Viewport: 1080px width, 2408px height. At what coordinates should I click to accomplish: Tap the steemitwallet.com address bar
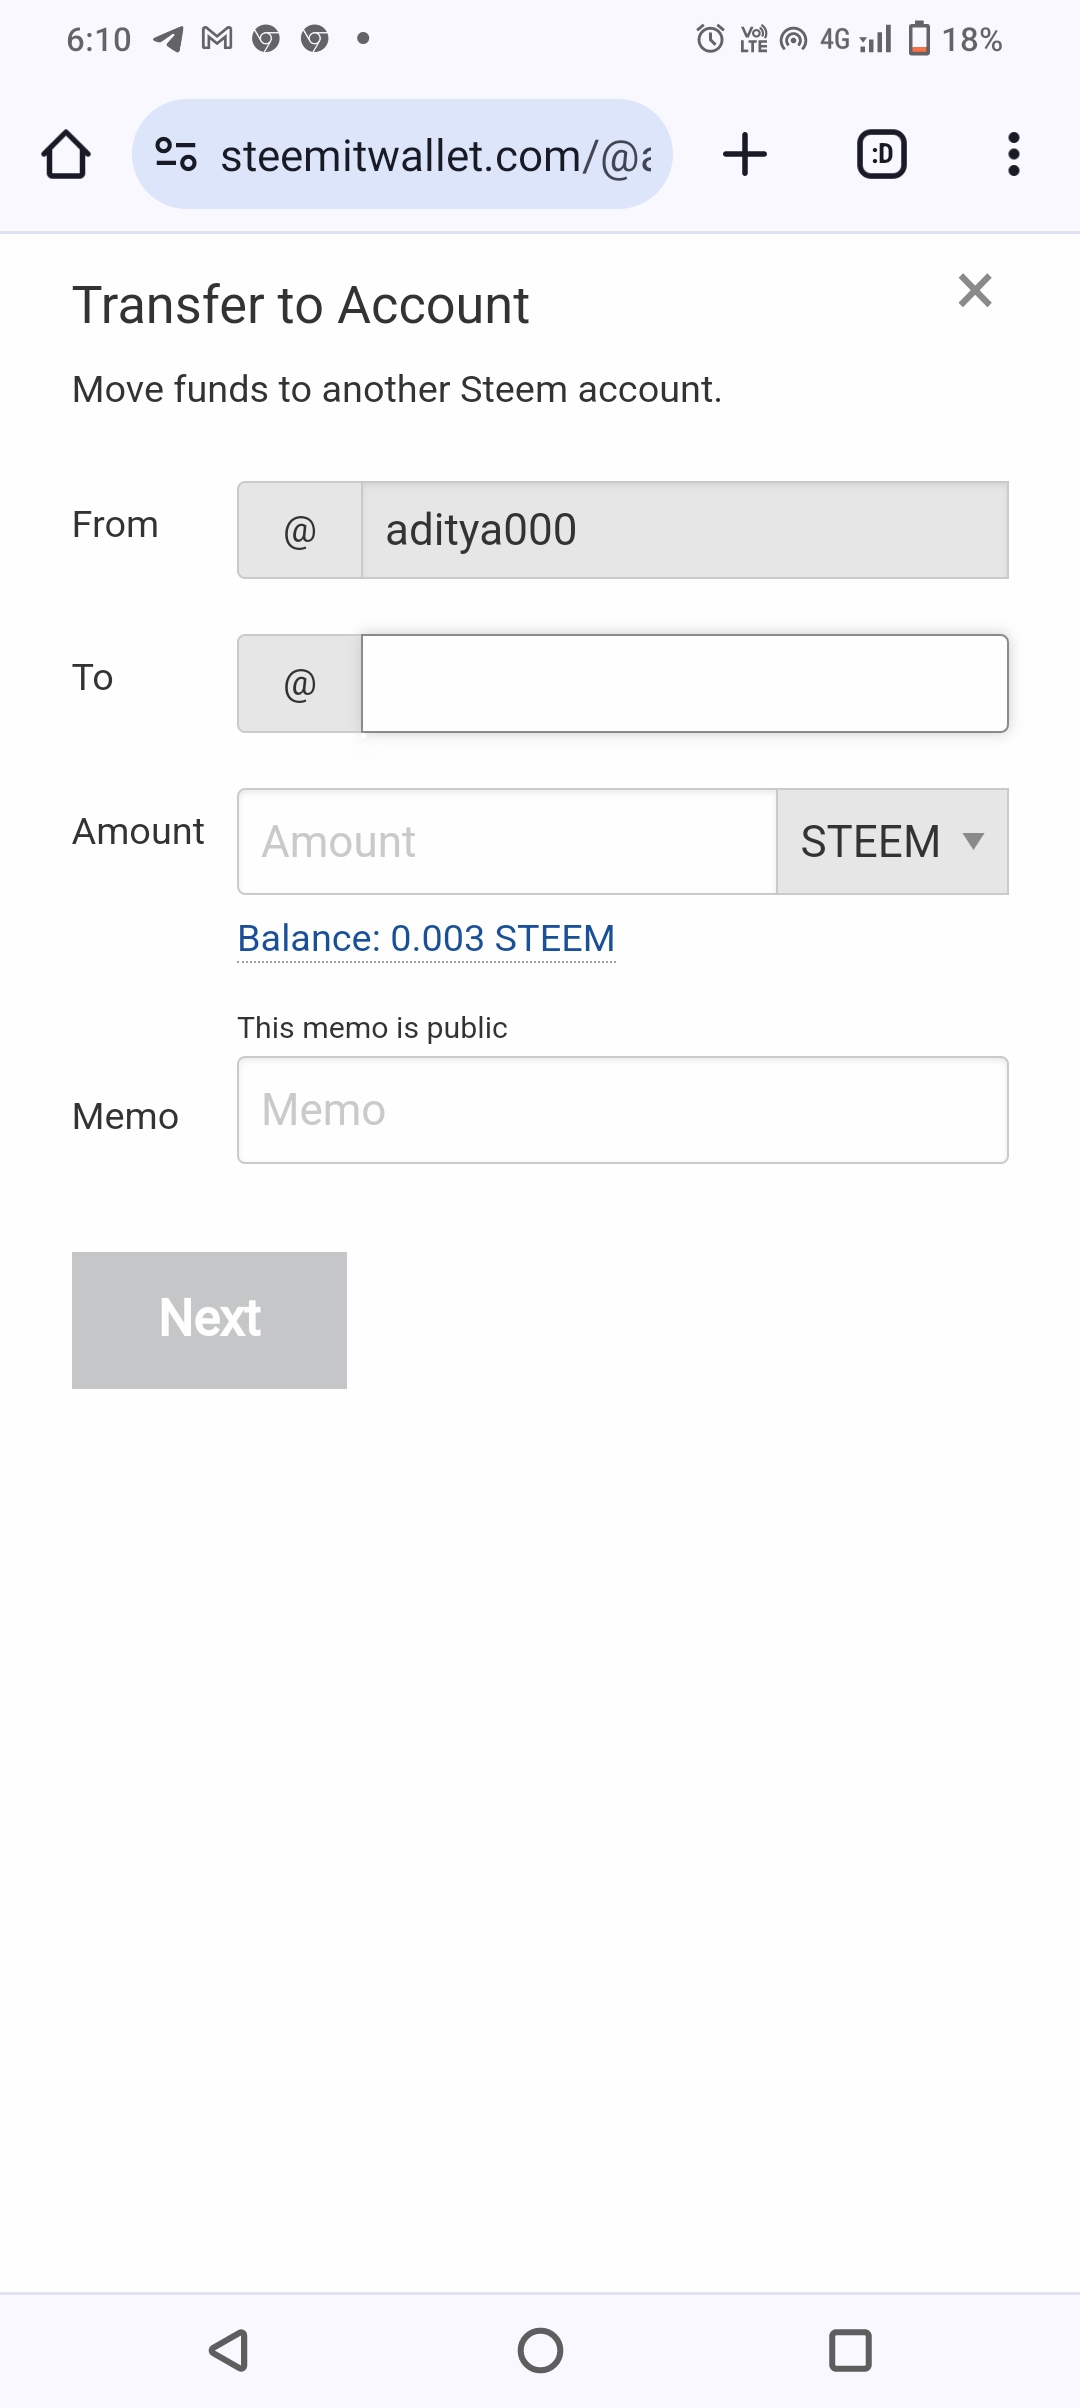click(435, 155)
